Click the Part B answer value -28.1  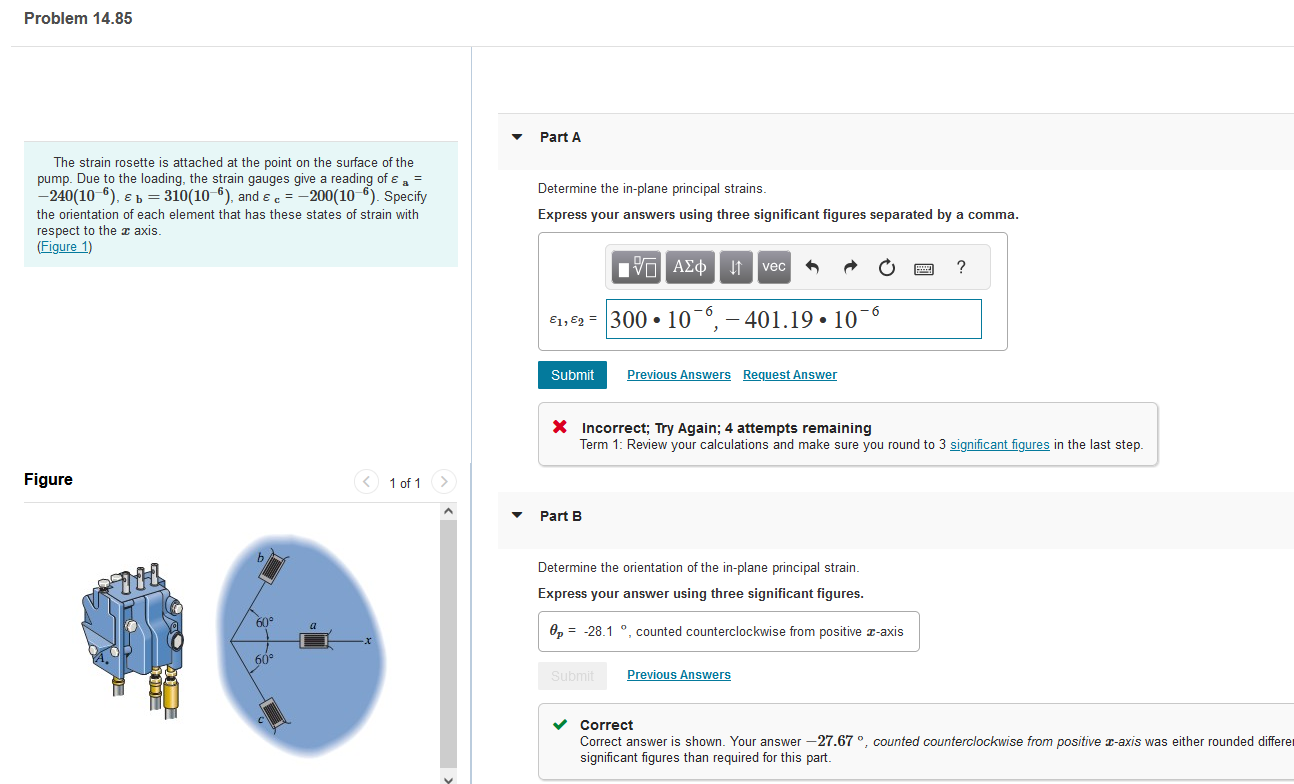click(598, 631)
